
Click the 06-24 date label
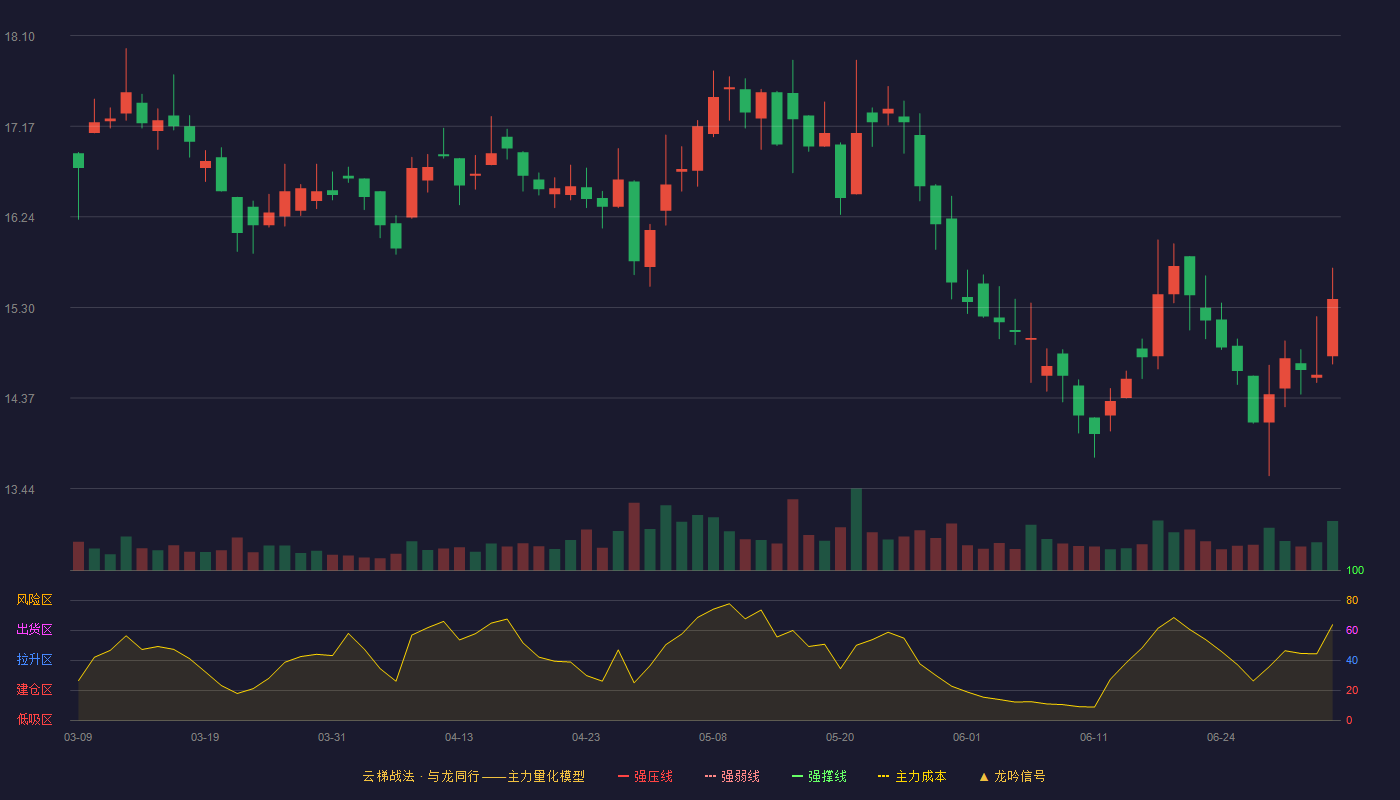(x=1221, y=737)
